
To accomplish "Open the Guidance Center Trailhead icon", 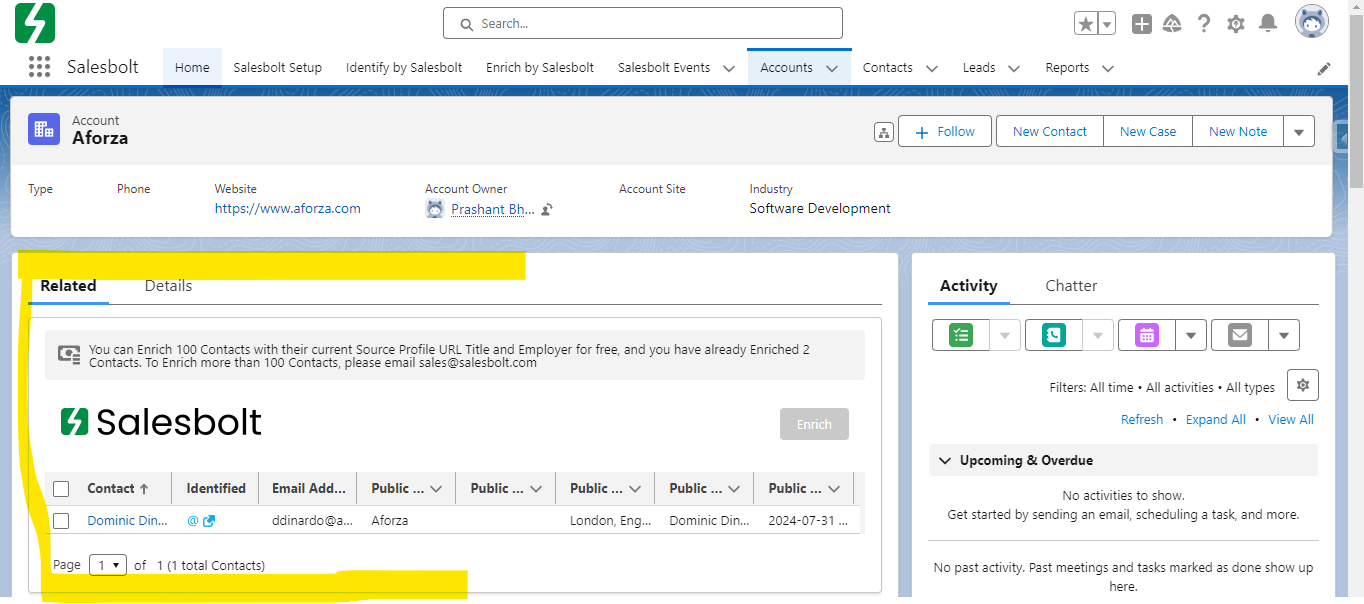I will (x=1173, y=24).
